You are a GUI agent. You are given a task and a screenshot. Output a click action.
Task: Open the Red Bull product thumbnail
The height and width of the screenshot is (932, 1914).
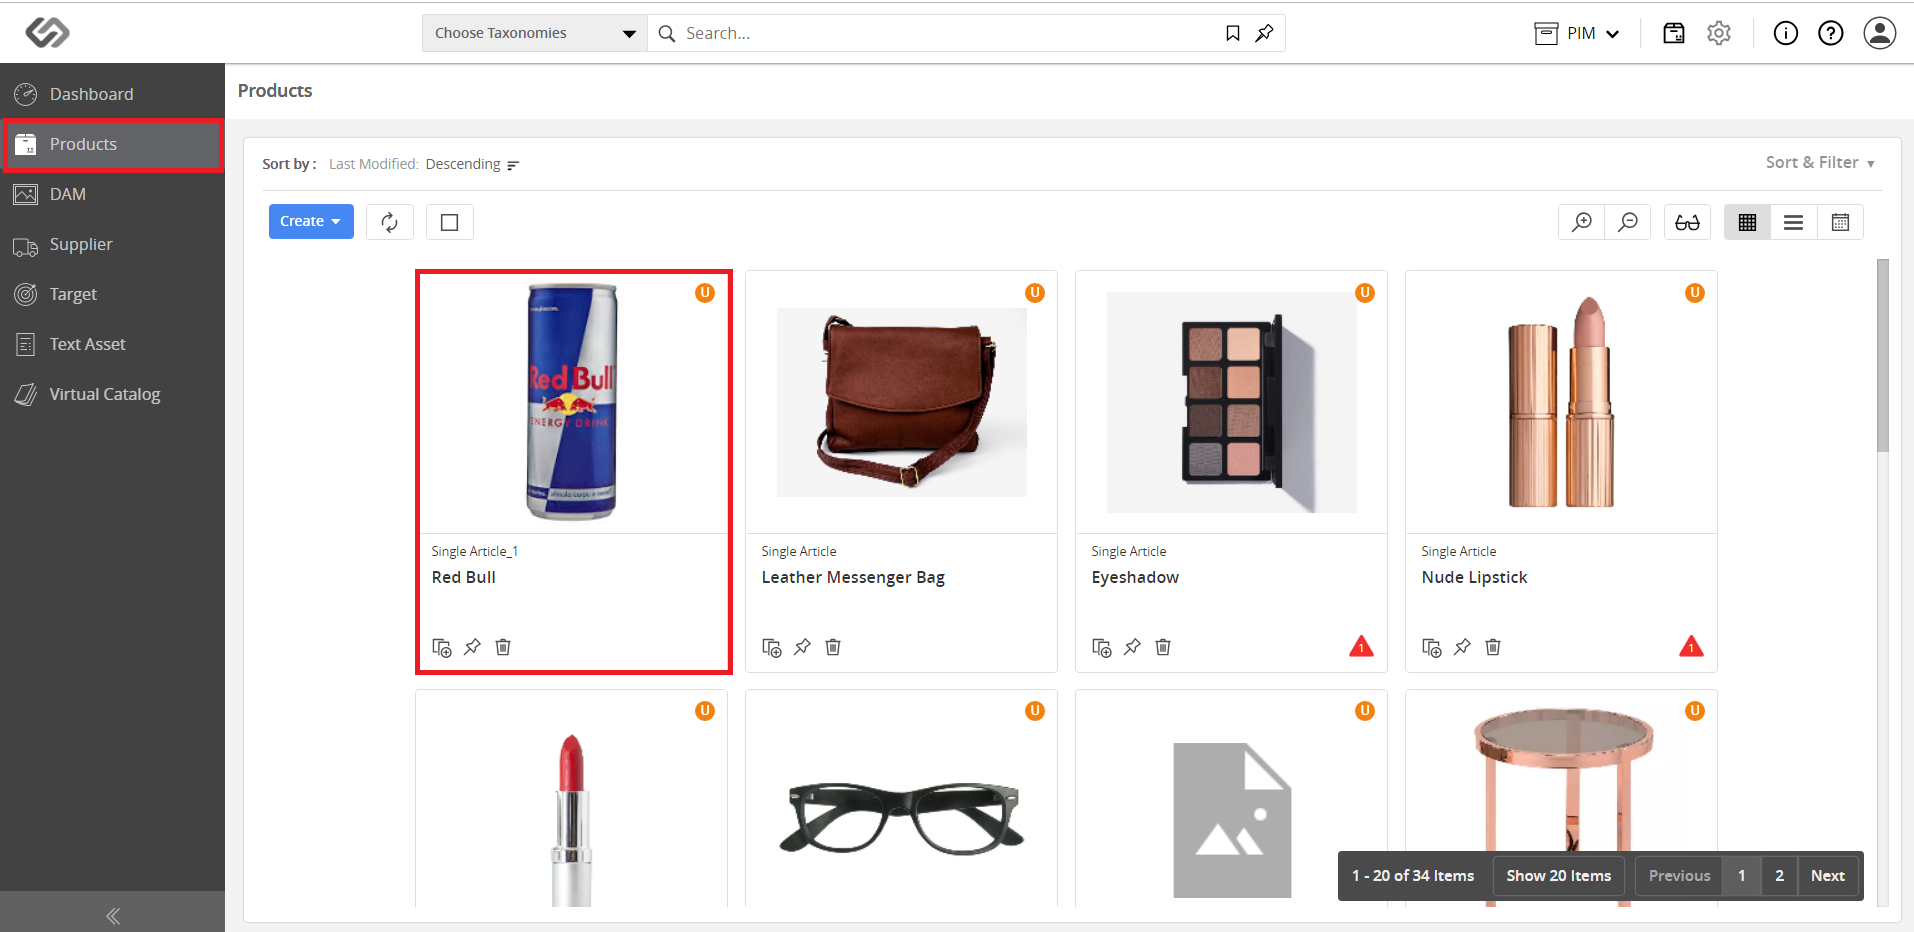pyautogui.click(x=572, y=402)
